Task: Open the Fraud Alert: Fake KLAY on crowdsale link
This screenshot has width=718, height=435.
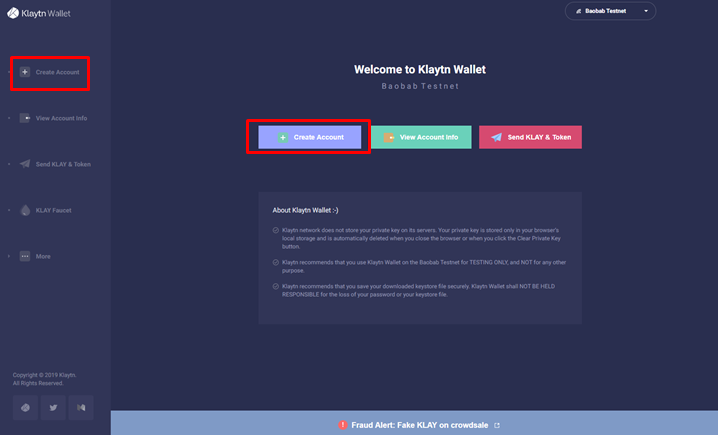Action: click(x=419, y=425)
